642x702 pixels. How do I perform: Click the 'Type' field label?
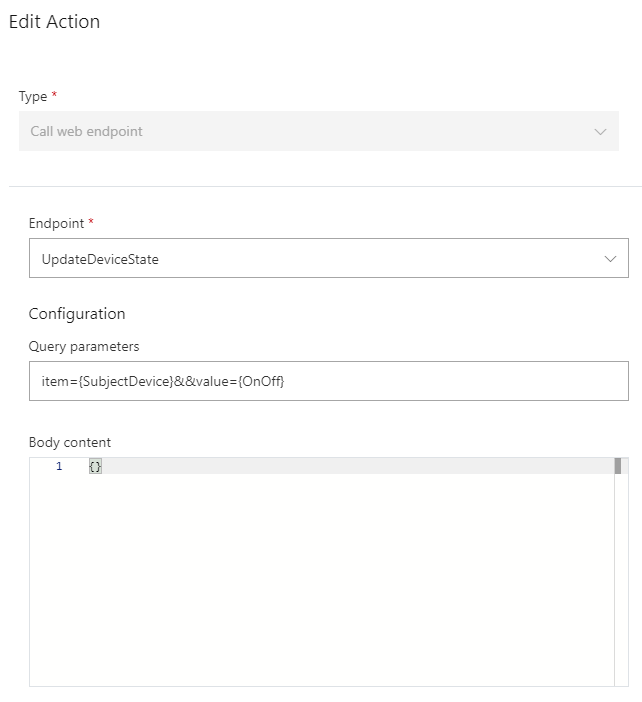click(x=33, y=97)
